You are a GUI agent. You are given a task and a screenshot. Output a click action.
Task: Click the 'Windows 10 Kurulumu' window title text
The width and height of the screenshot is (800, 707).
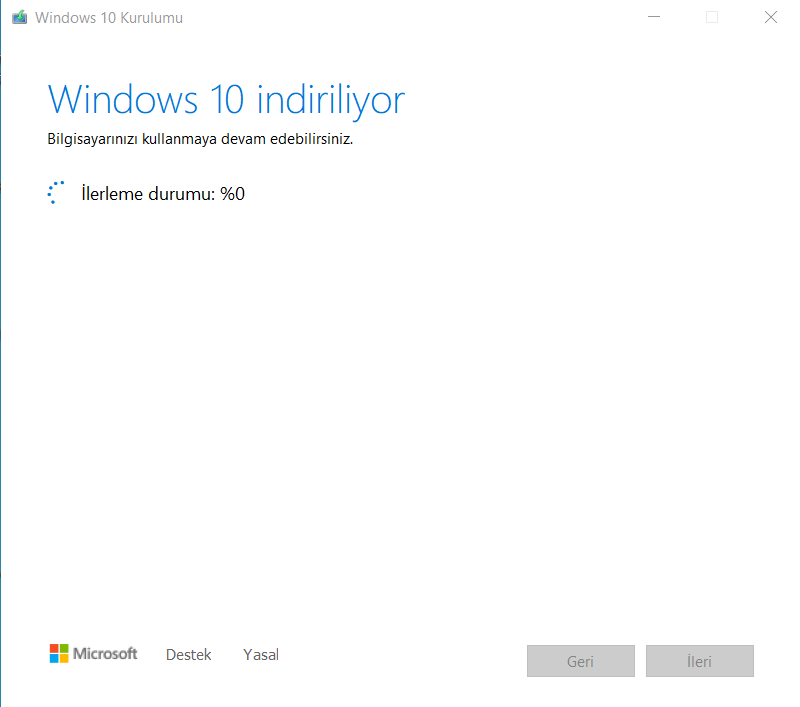click(109, 18)
